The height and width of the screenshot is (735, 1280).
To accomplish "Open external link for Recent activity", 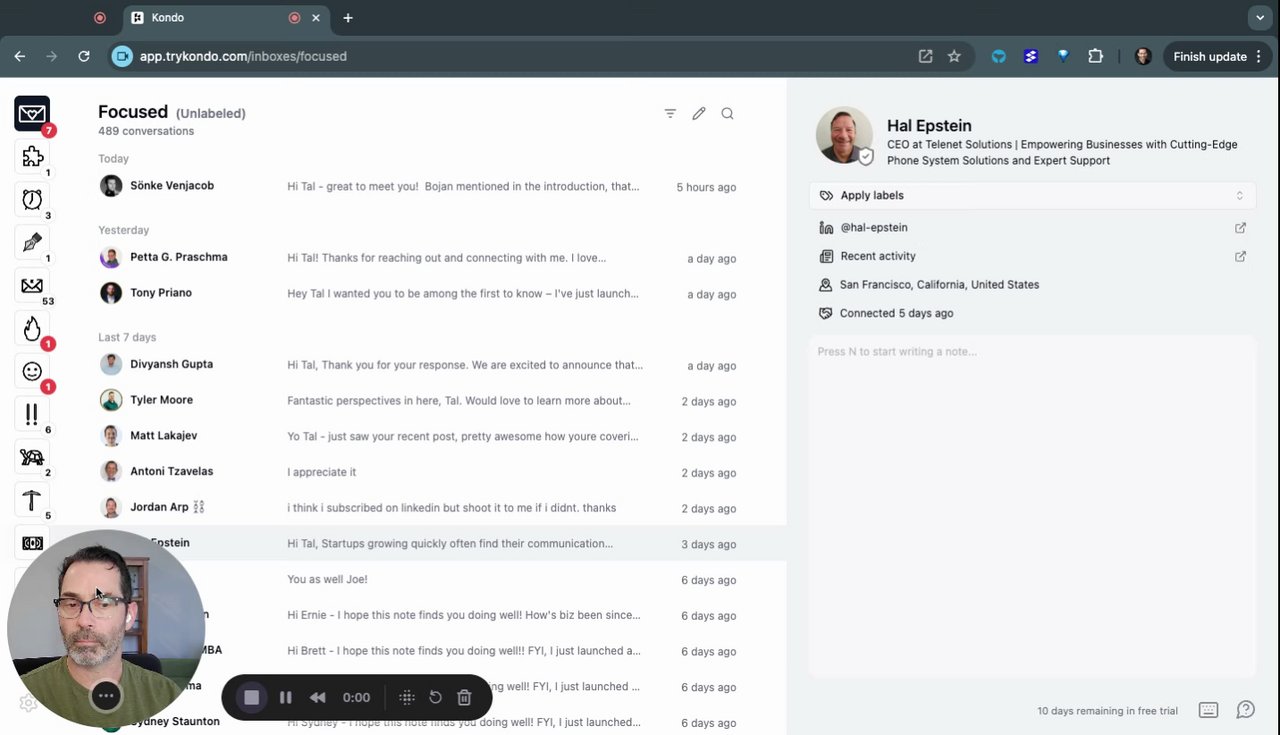I will [1240, 256].
